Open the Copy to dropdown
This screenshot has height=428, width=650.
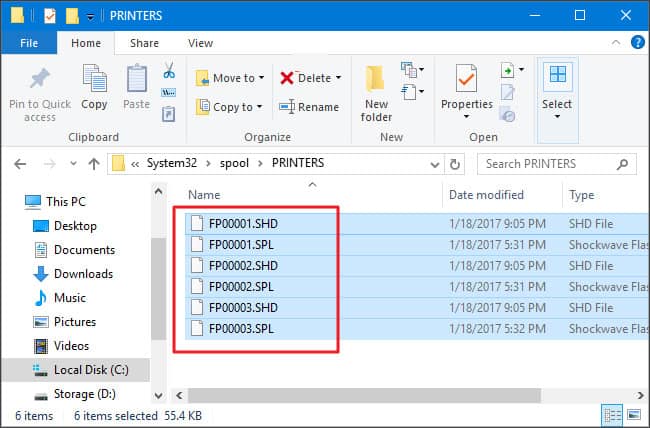229,107
